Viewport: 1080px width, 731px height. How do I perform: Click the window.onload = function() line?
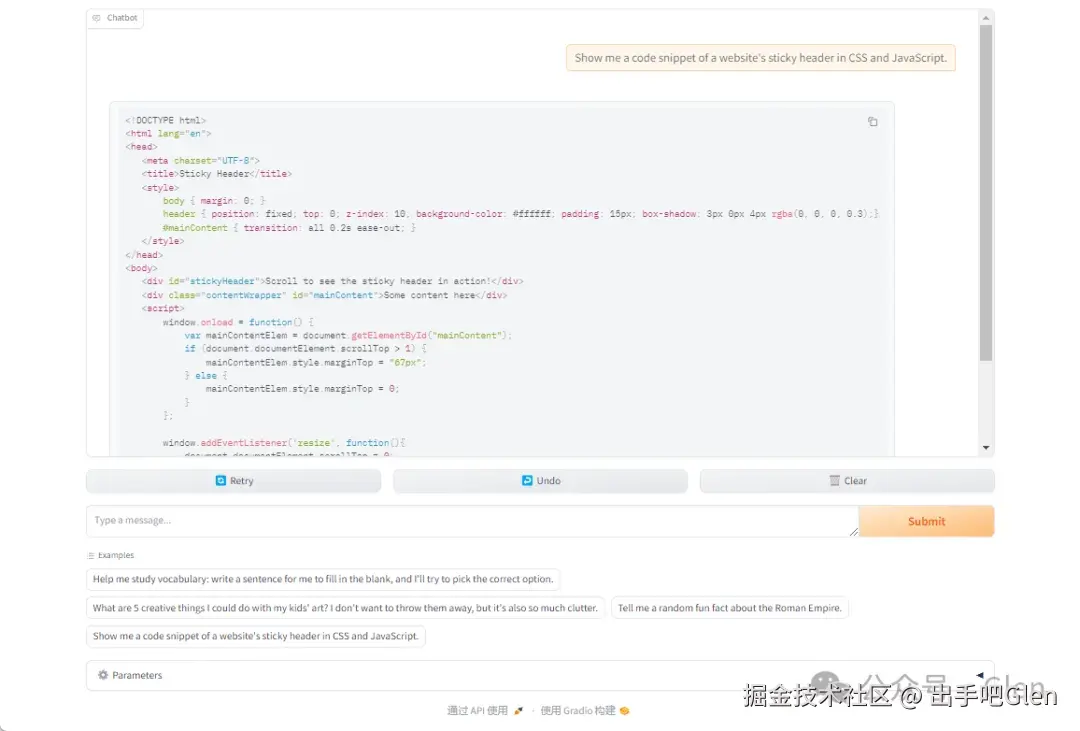(238, 322)
